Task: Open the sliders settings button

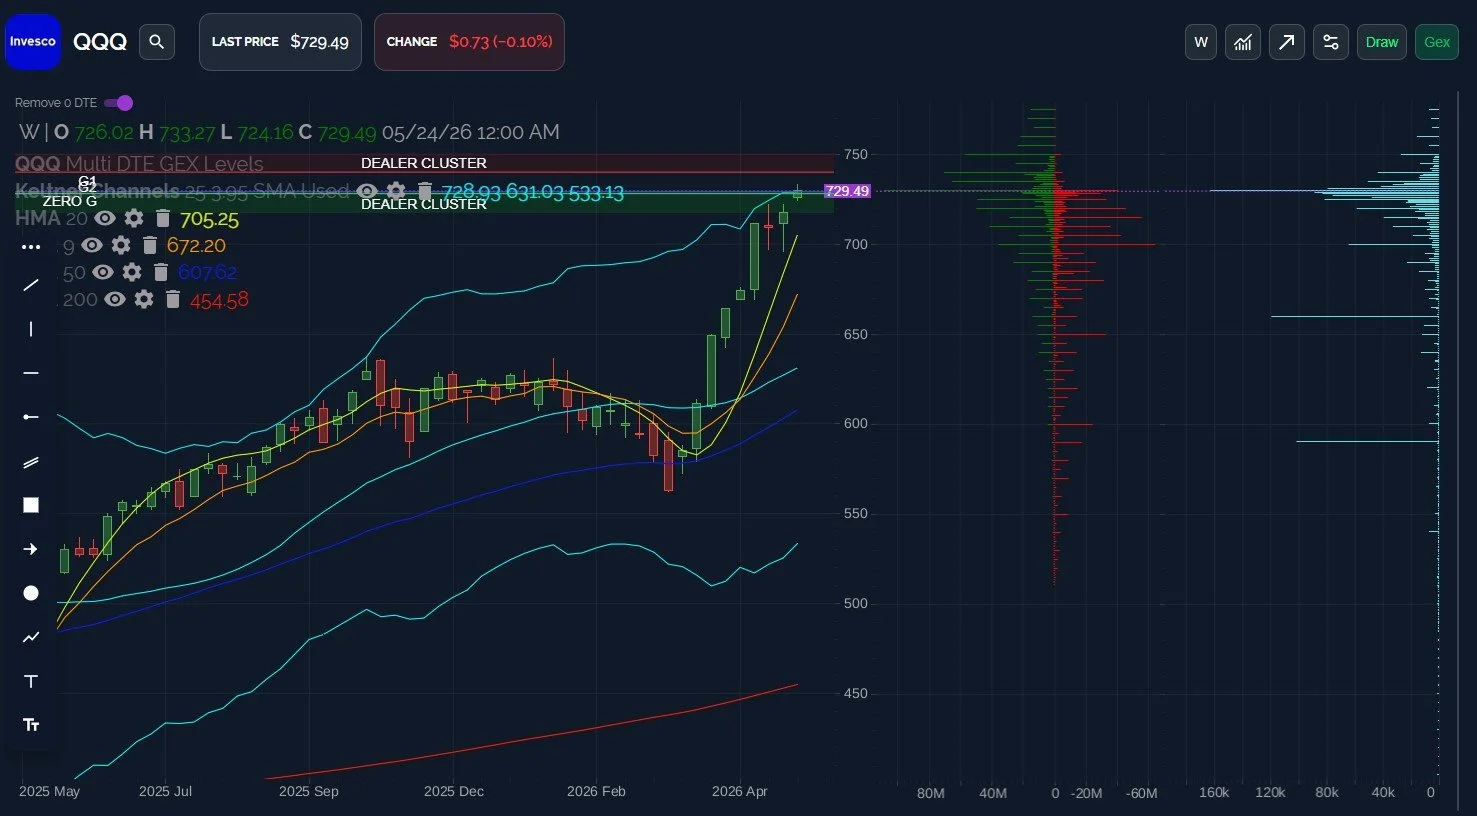Action: click(1331, 42)
